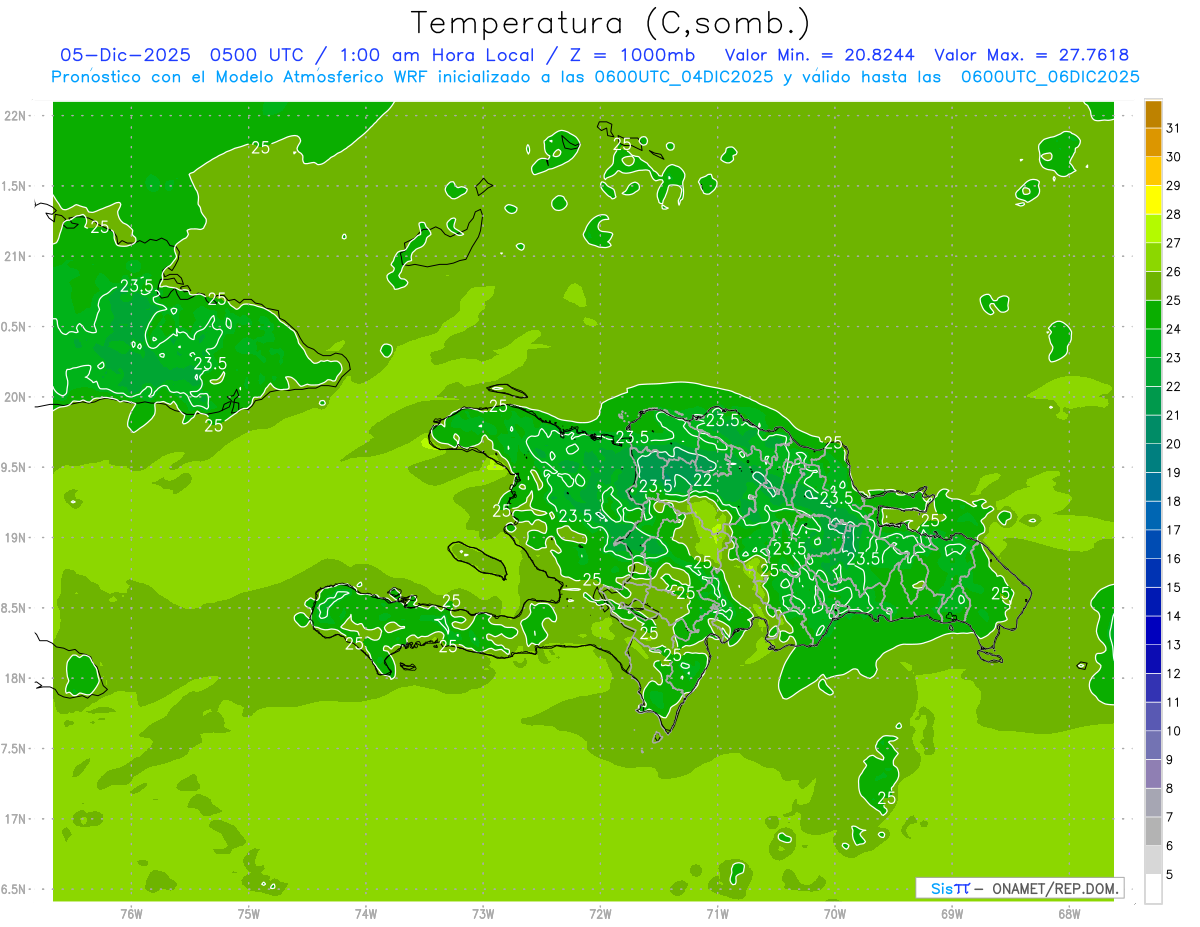
Task: Click the "Valor Max. = 27.7618" value
Action: [x=1032, y=55]
